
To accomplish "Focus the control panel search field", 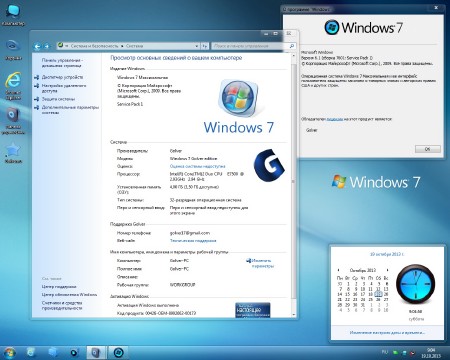I will 250,46.
